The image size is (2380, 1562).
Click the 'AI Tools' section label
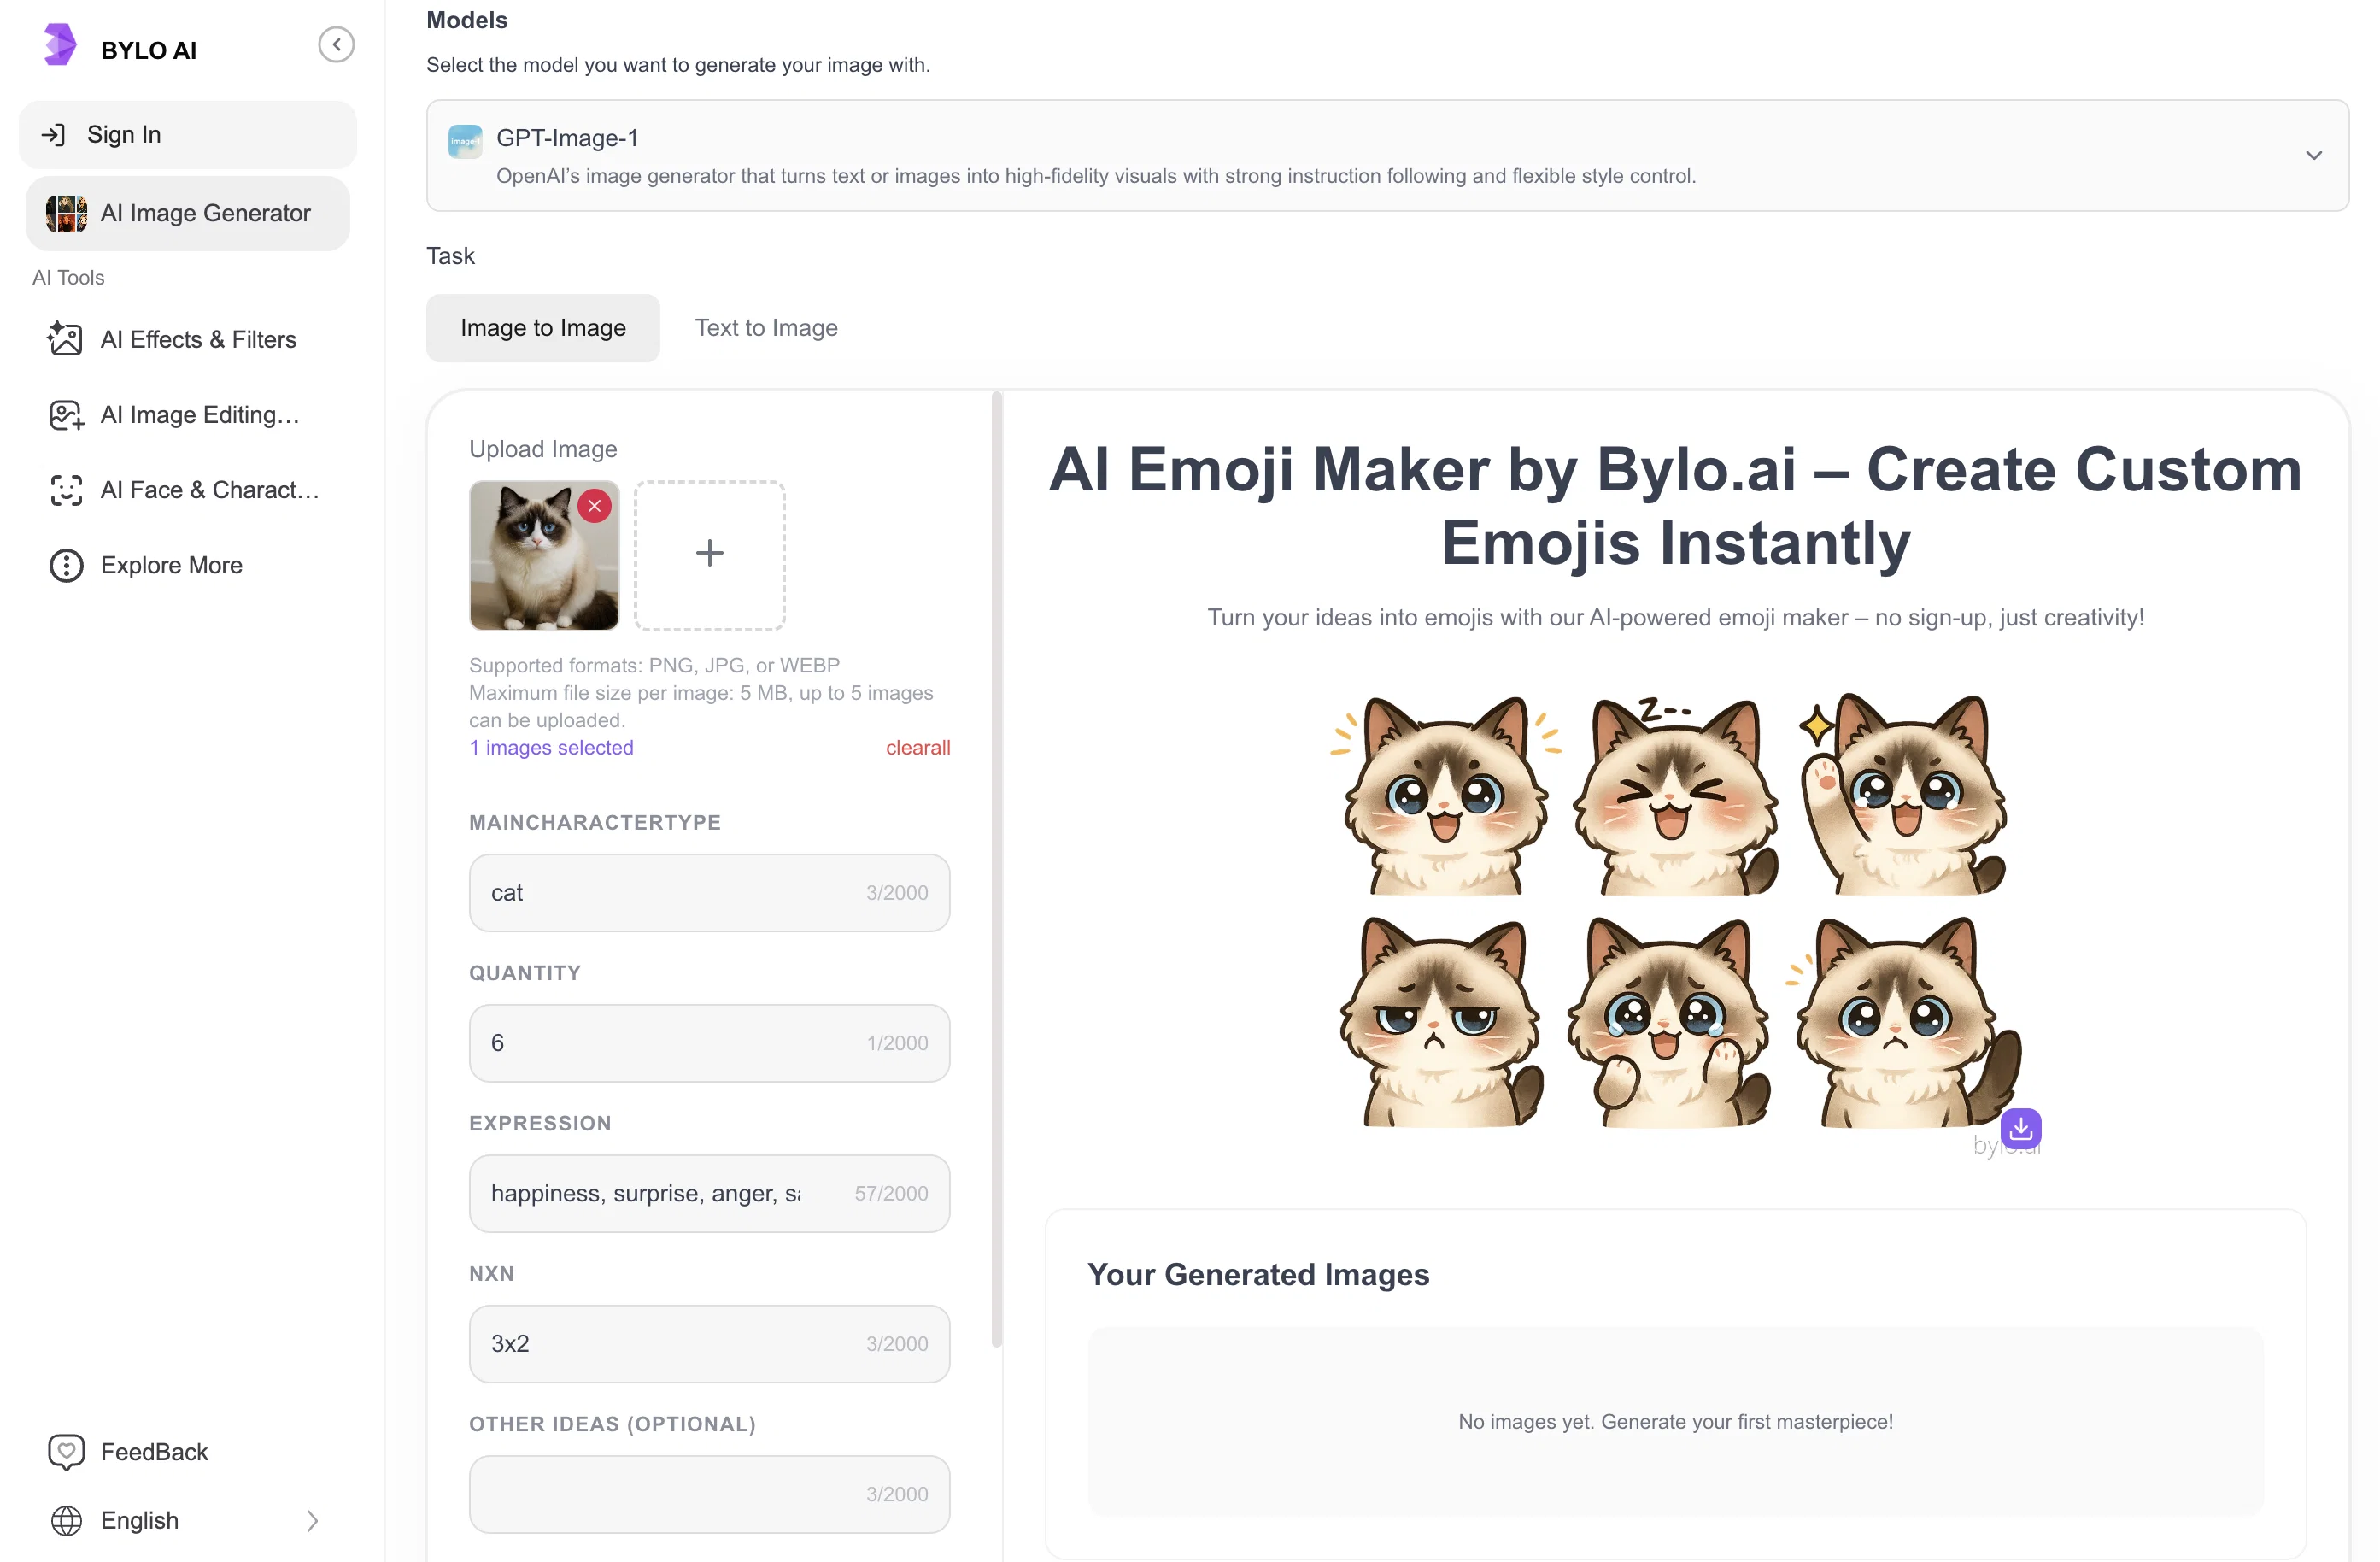[x=68, y=277]
